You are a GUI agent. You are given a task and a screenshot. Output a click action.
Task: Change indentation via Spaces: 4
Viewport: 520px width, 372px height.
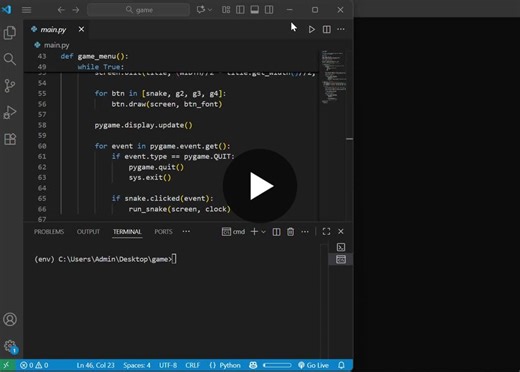click(137, 365)
